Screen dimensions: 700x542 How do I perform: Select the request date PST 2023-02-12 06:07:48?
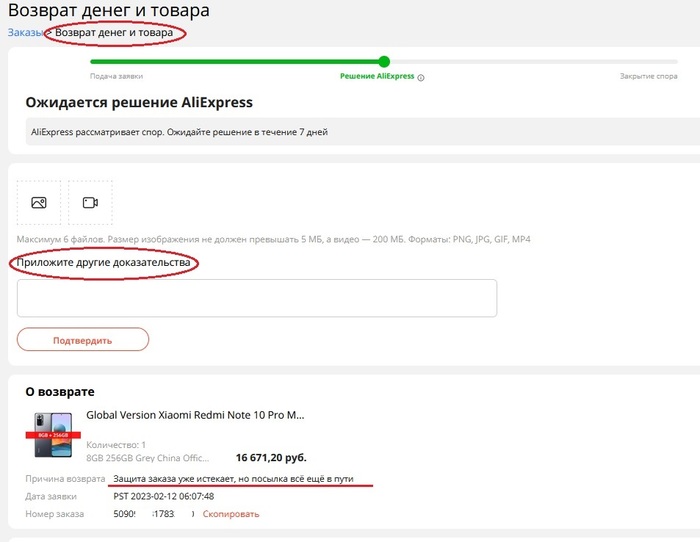coord(164,496)
